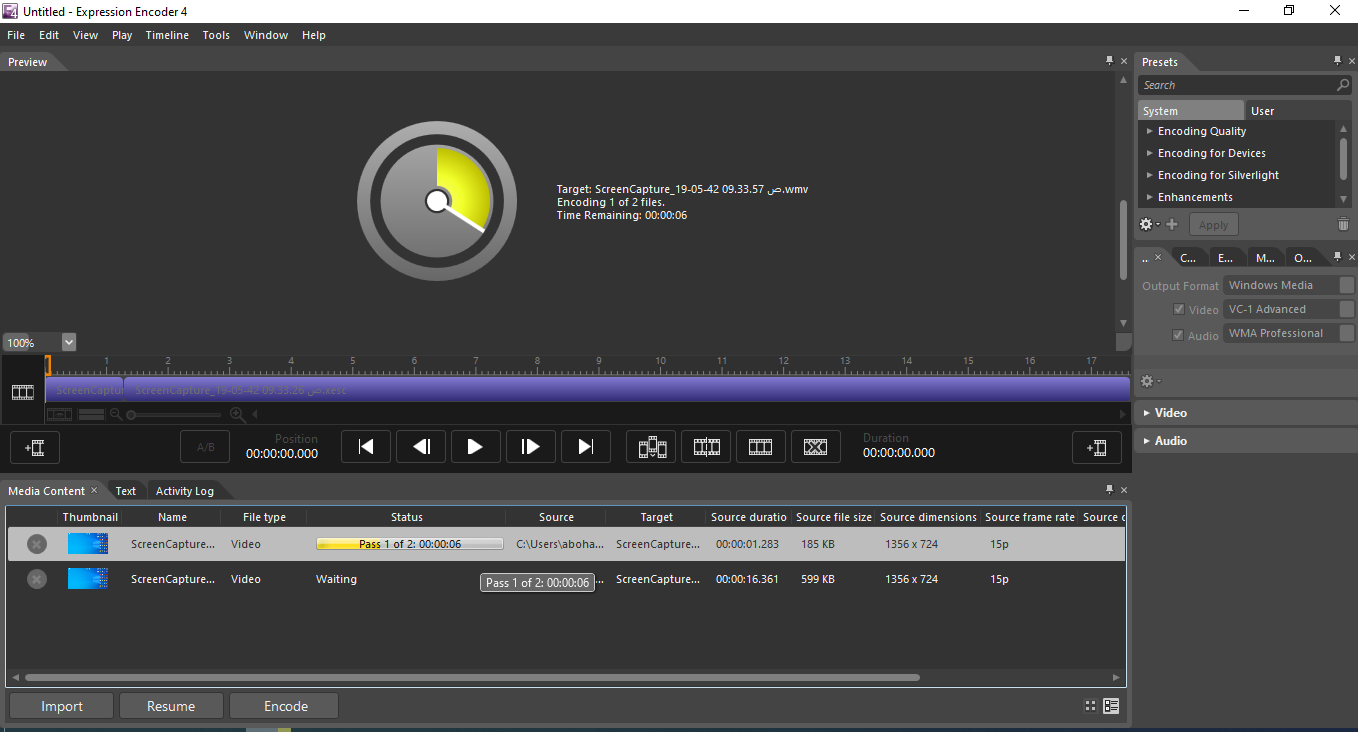Add a new preset with plus icon
1358x732 pixels.
point(1172,224)
